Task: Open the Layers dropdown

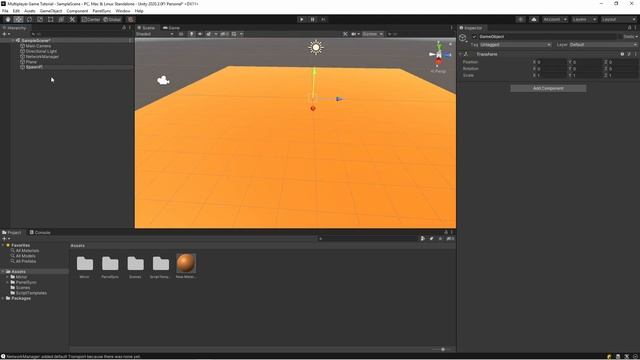Action: click(584, 19)
